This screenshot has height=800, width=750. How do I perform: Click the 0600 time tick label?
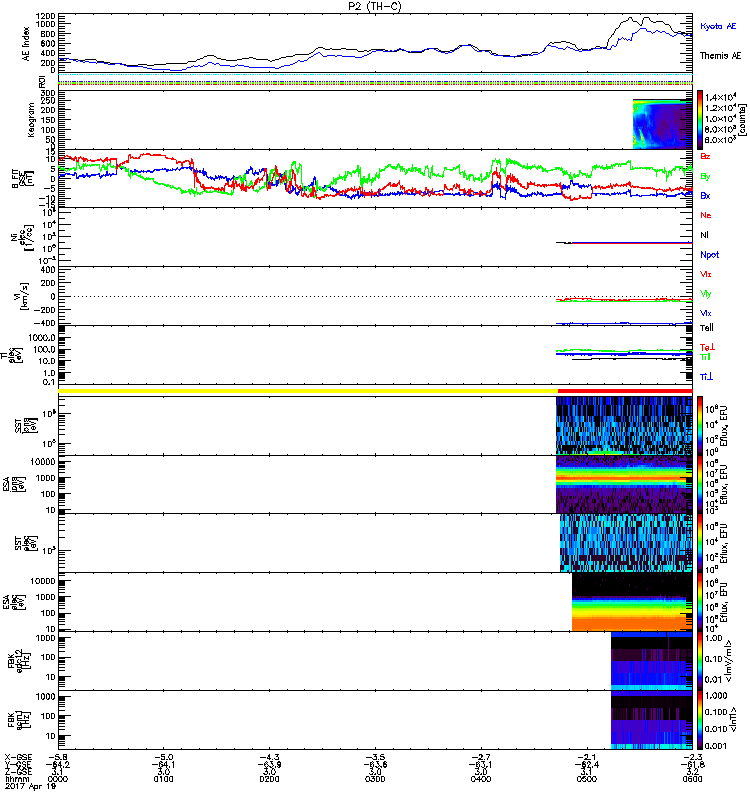tap(692, 779)
